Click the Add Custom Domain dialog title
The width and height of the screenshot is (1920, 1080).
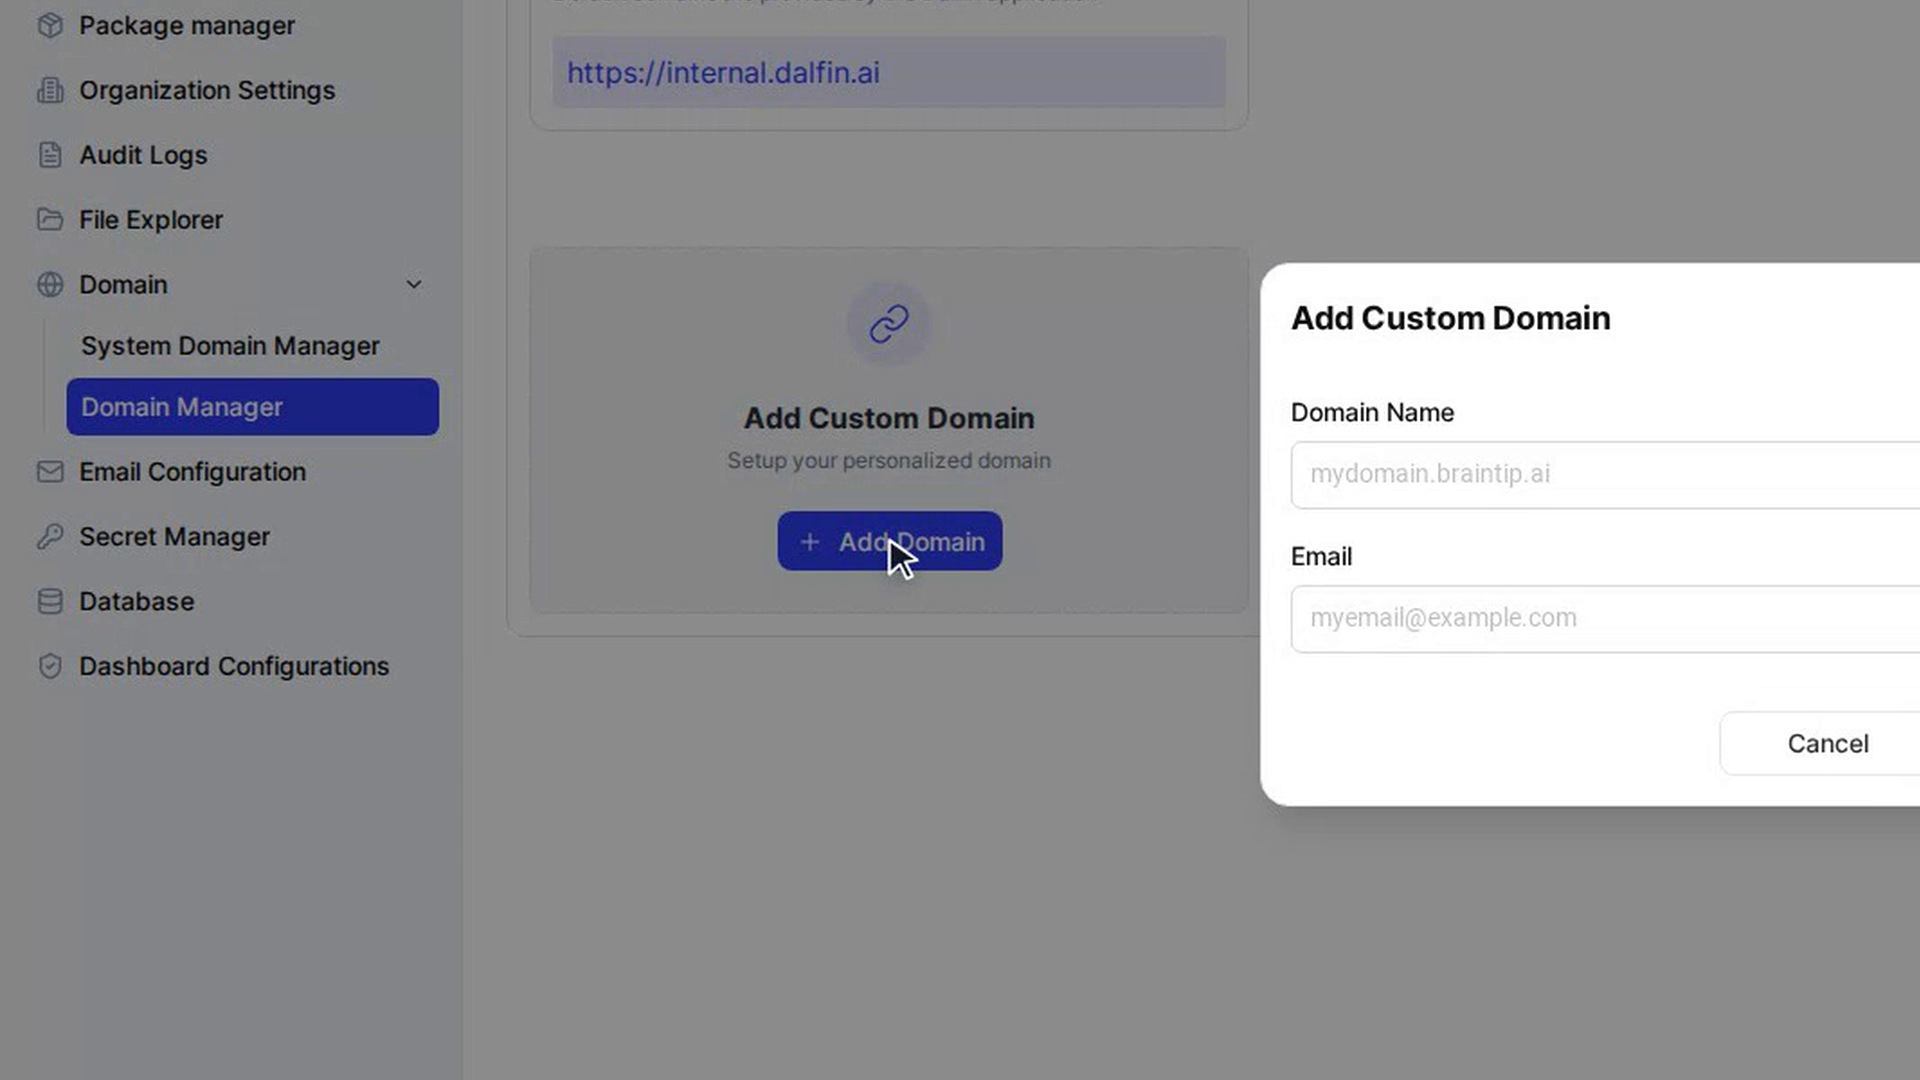tap(1450, 318)
